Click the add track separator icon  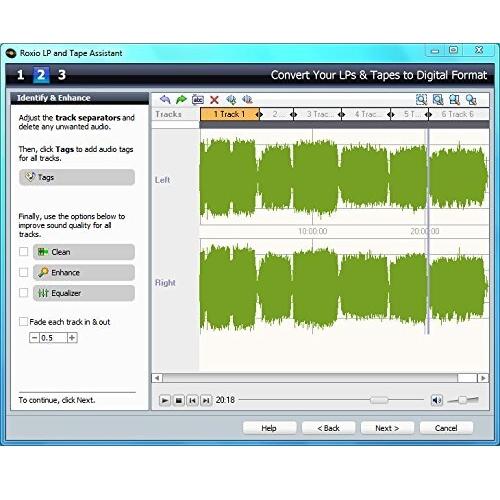tap(231, 99)
